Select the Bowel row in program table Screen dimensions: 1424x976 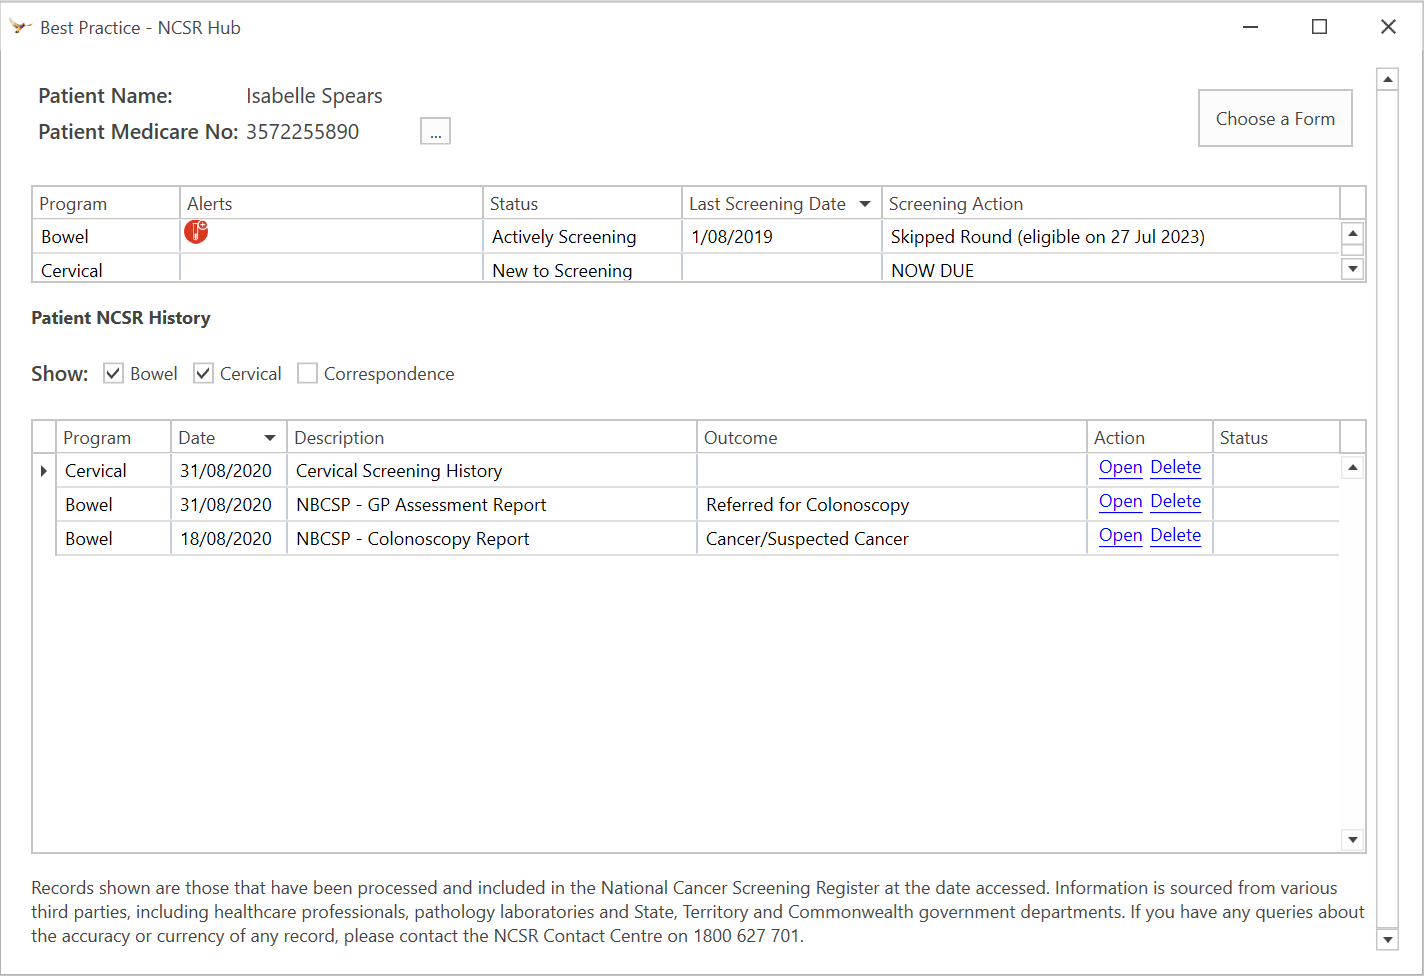click(686, 237)
